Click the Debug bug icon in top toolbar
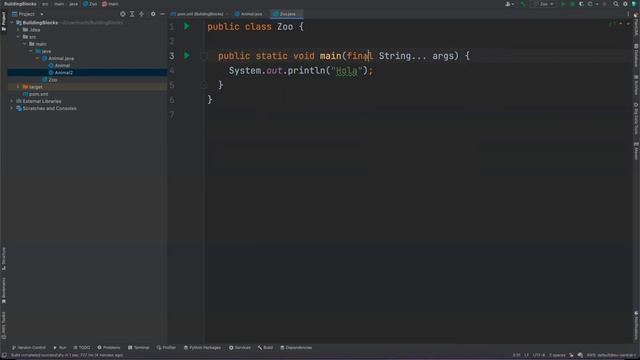This screenshot has height=360, width=640. click(572, 4)
